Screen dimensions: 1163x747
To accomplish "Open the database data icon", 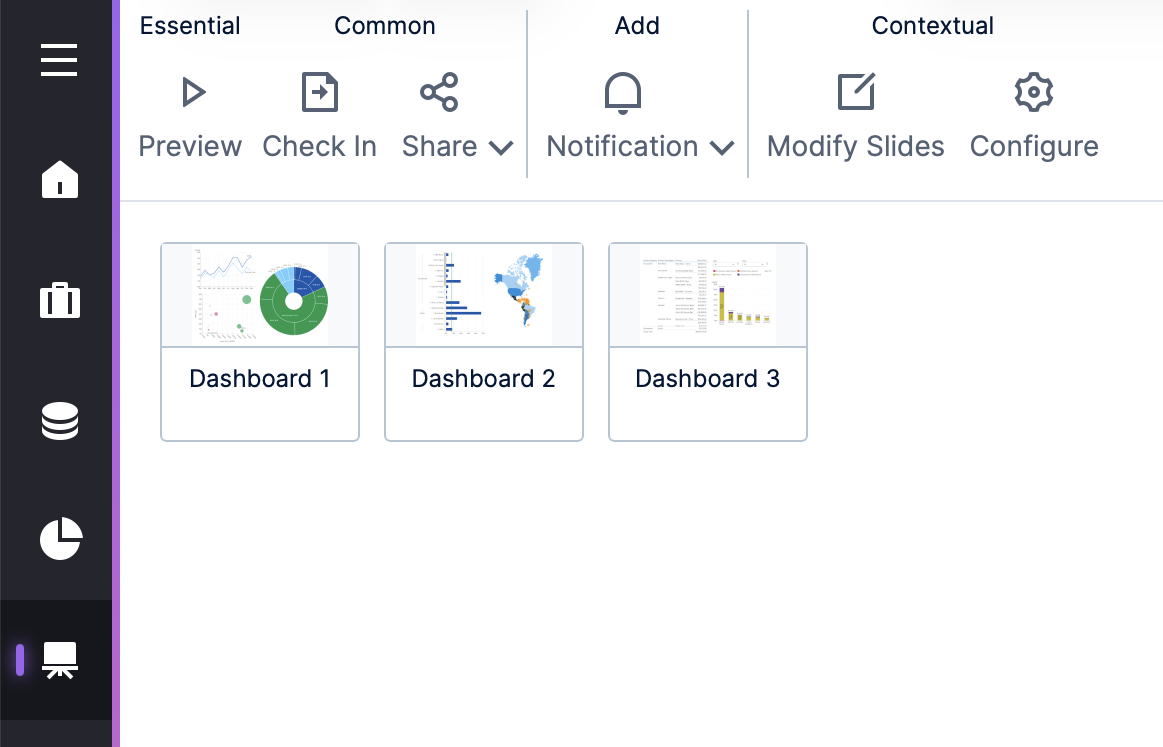I will [59, 421].
